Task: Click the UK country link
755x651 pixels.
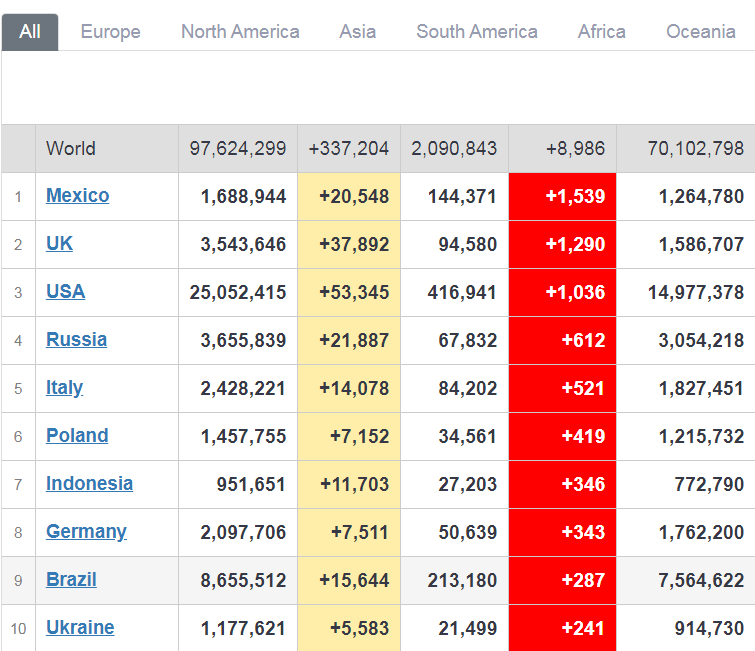Action: [59, 244]
